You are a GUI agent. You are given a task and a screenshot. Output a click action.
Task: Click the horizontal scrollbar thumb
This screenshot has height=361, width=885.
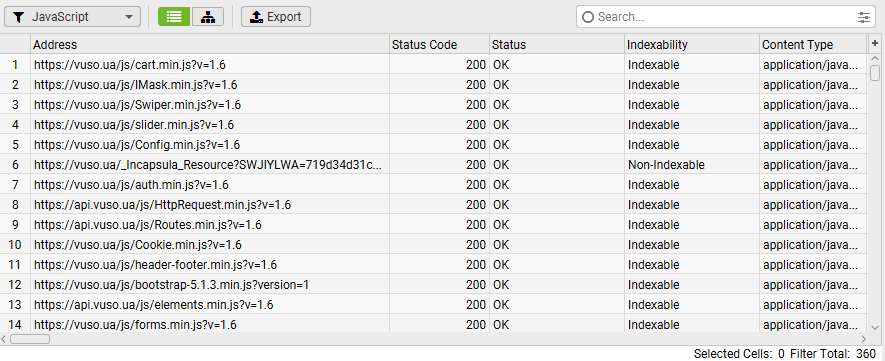[30, 339]
